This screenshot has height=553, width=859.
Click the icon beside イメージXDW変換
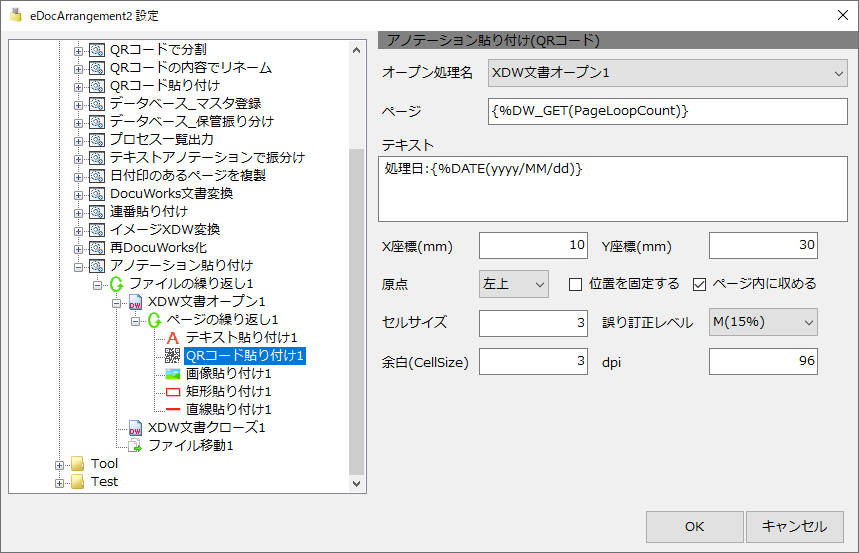coord(97,230)
